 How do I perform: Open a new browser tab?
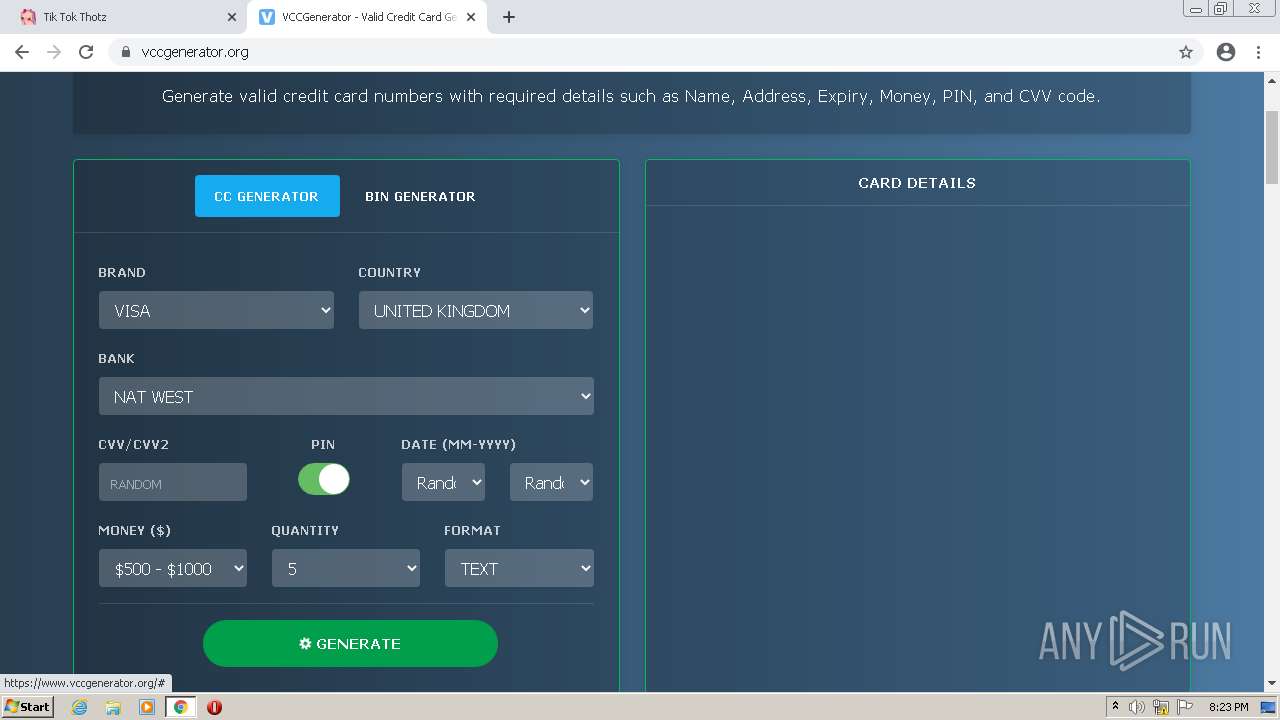click(x=508, y=17)
